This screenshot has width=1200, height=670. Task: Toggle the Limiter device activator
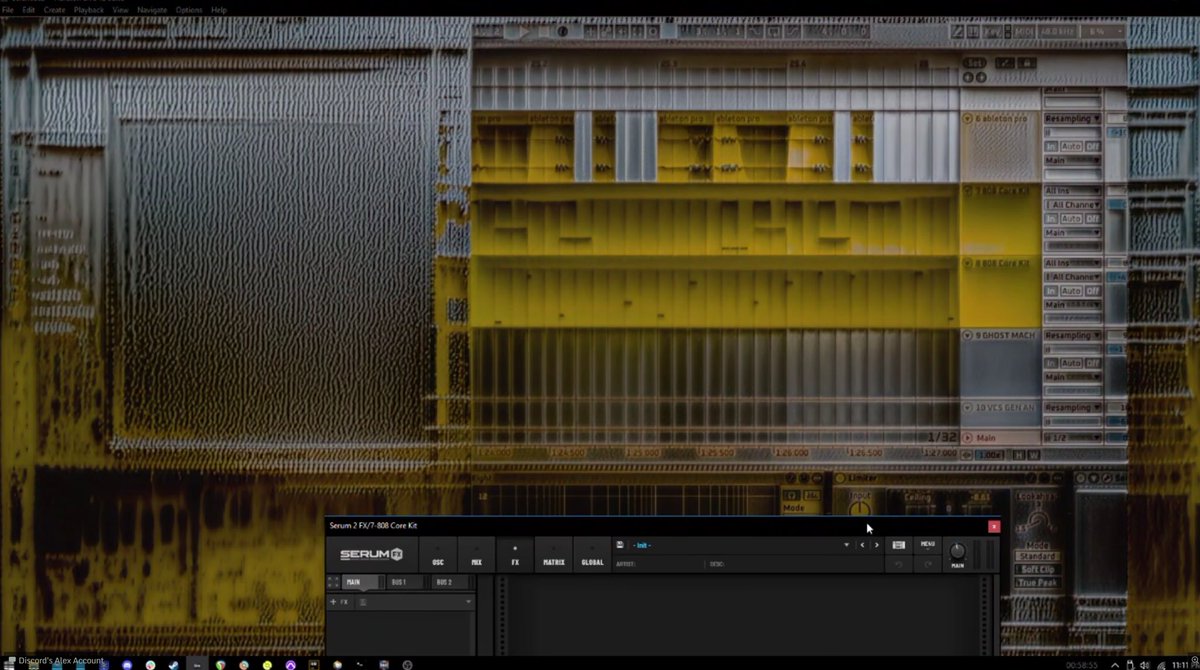839,478
